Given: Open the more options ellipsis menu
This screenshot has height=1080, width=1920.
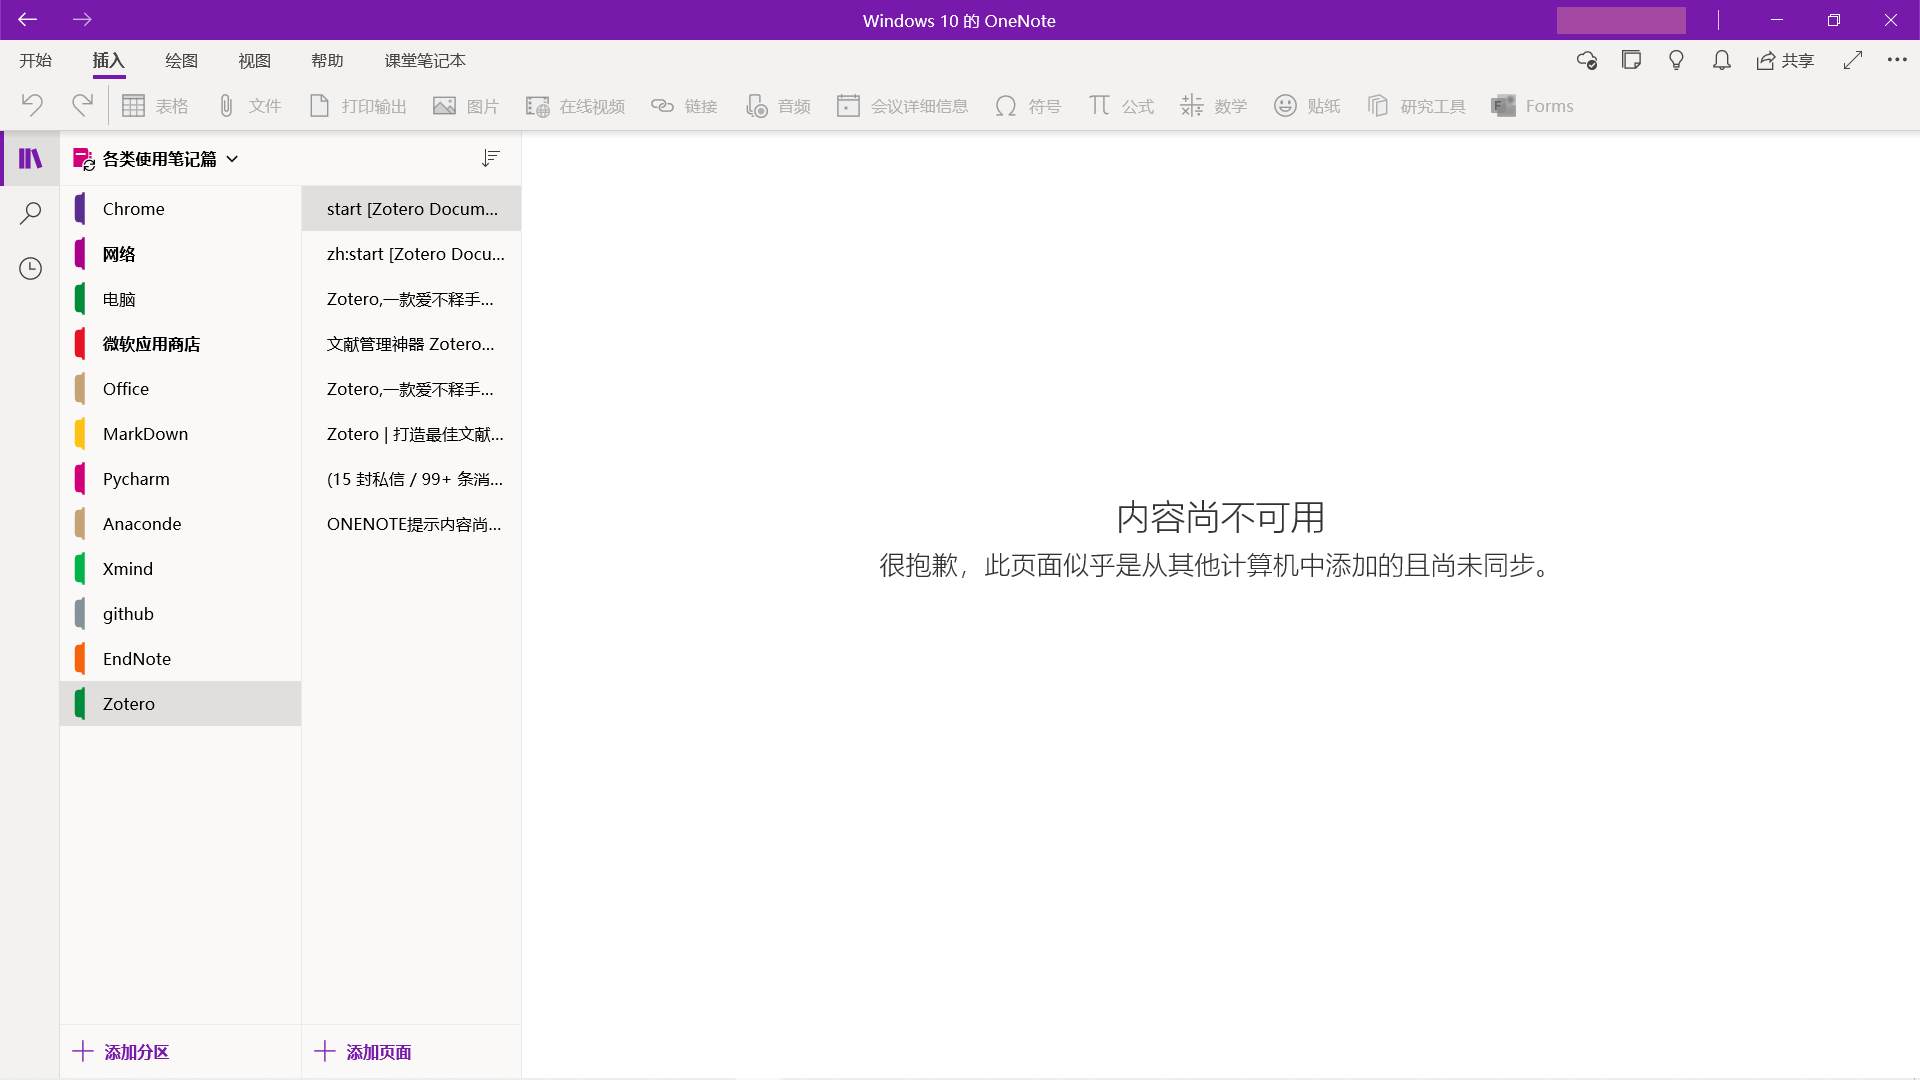Looking at the screenshot, I should (x=1898, y=59).
